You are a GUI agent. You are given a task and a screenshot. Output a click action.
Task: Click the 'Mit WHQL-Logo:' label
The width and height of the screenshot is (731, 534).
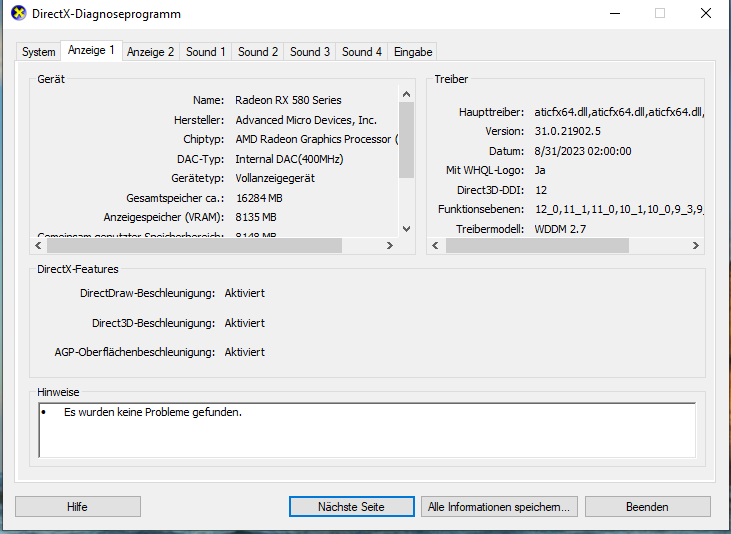pos(485,171)
